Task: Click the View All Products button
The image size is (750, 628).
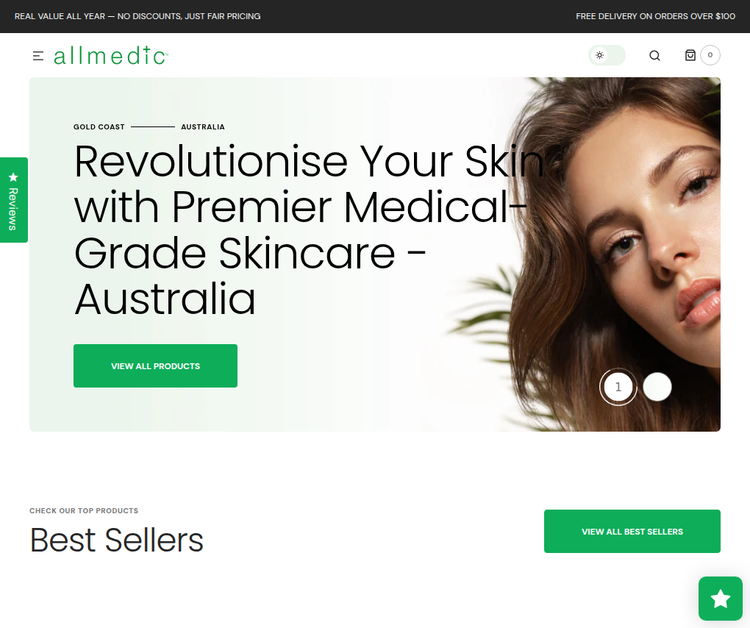Action: tap(155, 366)
